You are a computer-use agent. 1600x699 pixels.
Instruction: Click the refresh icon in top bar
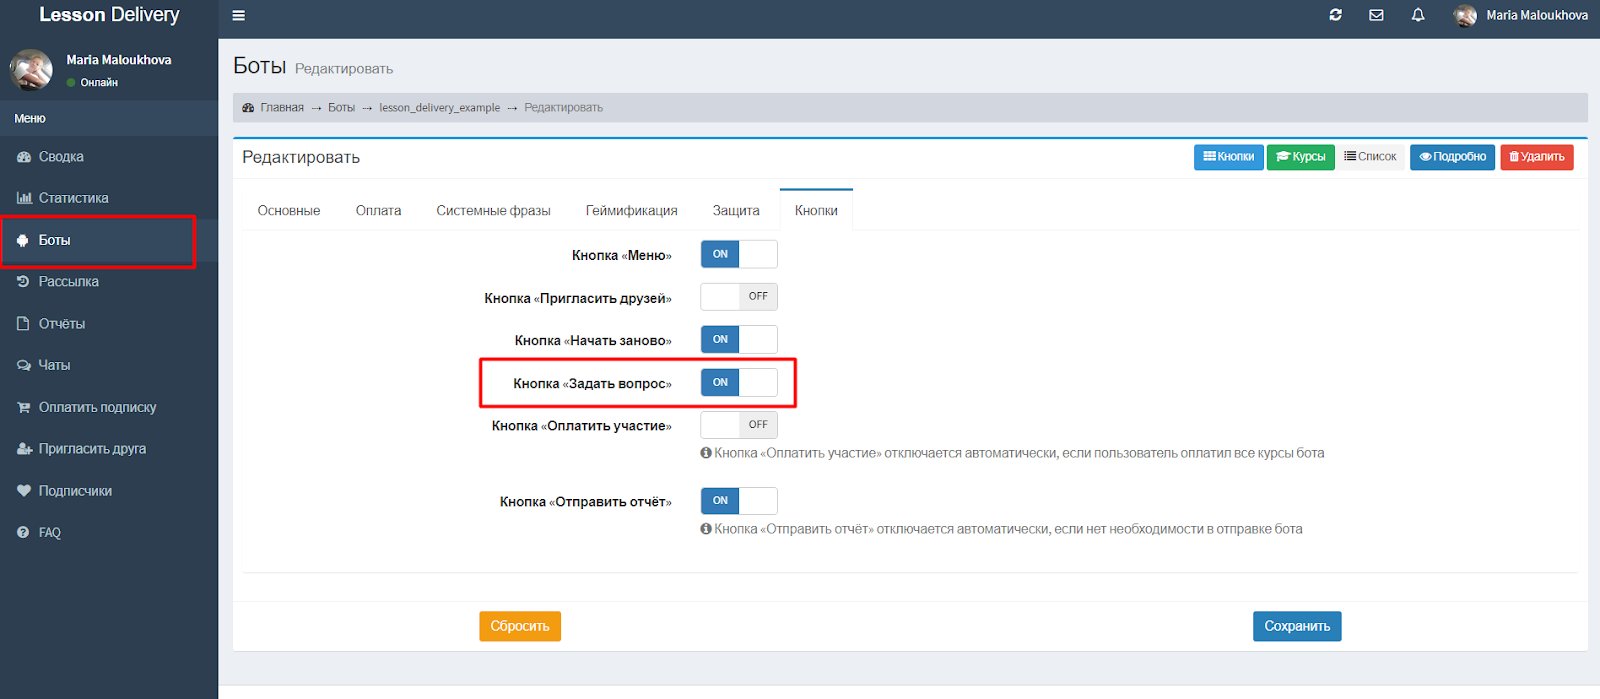pos(1335,15)
